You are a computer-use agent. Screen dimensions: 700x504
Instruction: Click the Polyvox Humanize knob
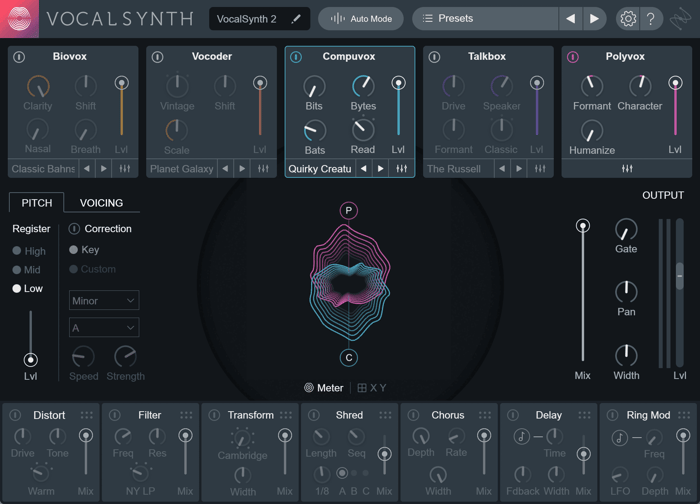592,131
